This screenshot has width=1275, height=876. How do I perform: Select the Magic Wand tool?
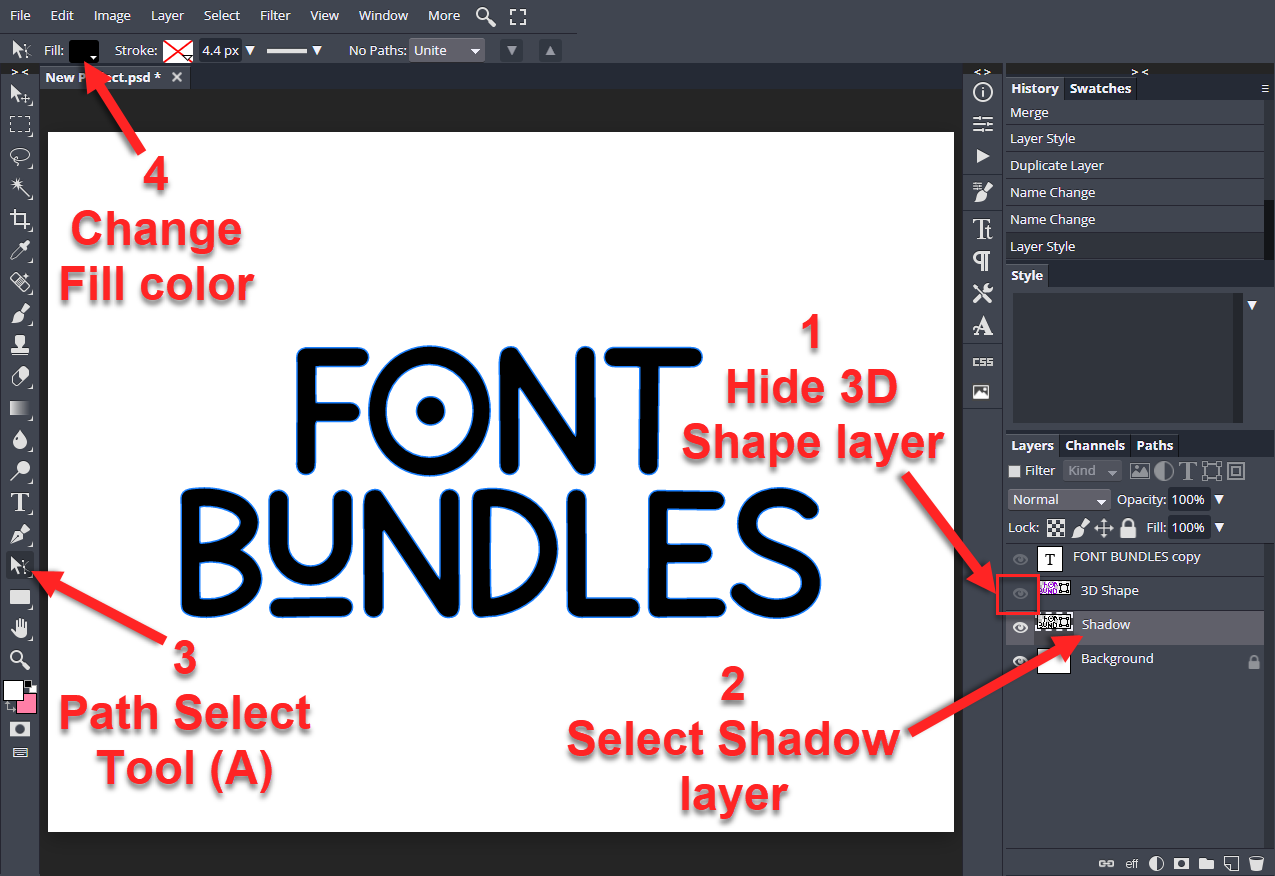(x=20, y=188)
